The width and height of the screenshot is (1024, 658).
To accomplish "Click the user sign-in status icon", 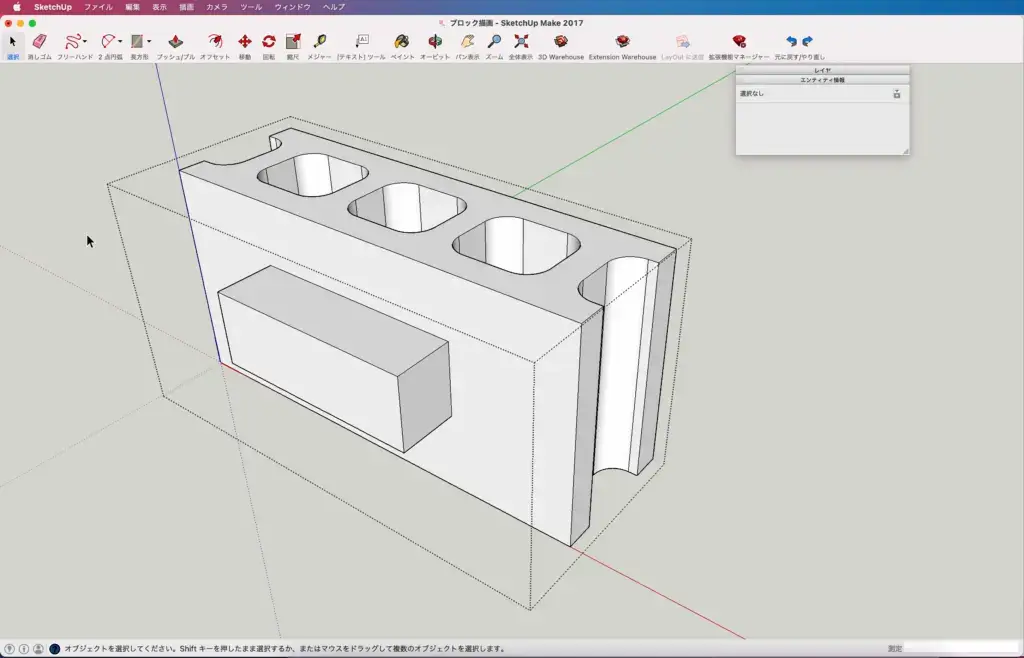I will (x=39, y=649).
